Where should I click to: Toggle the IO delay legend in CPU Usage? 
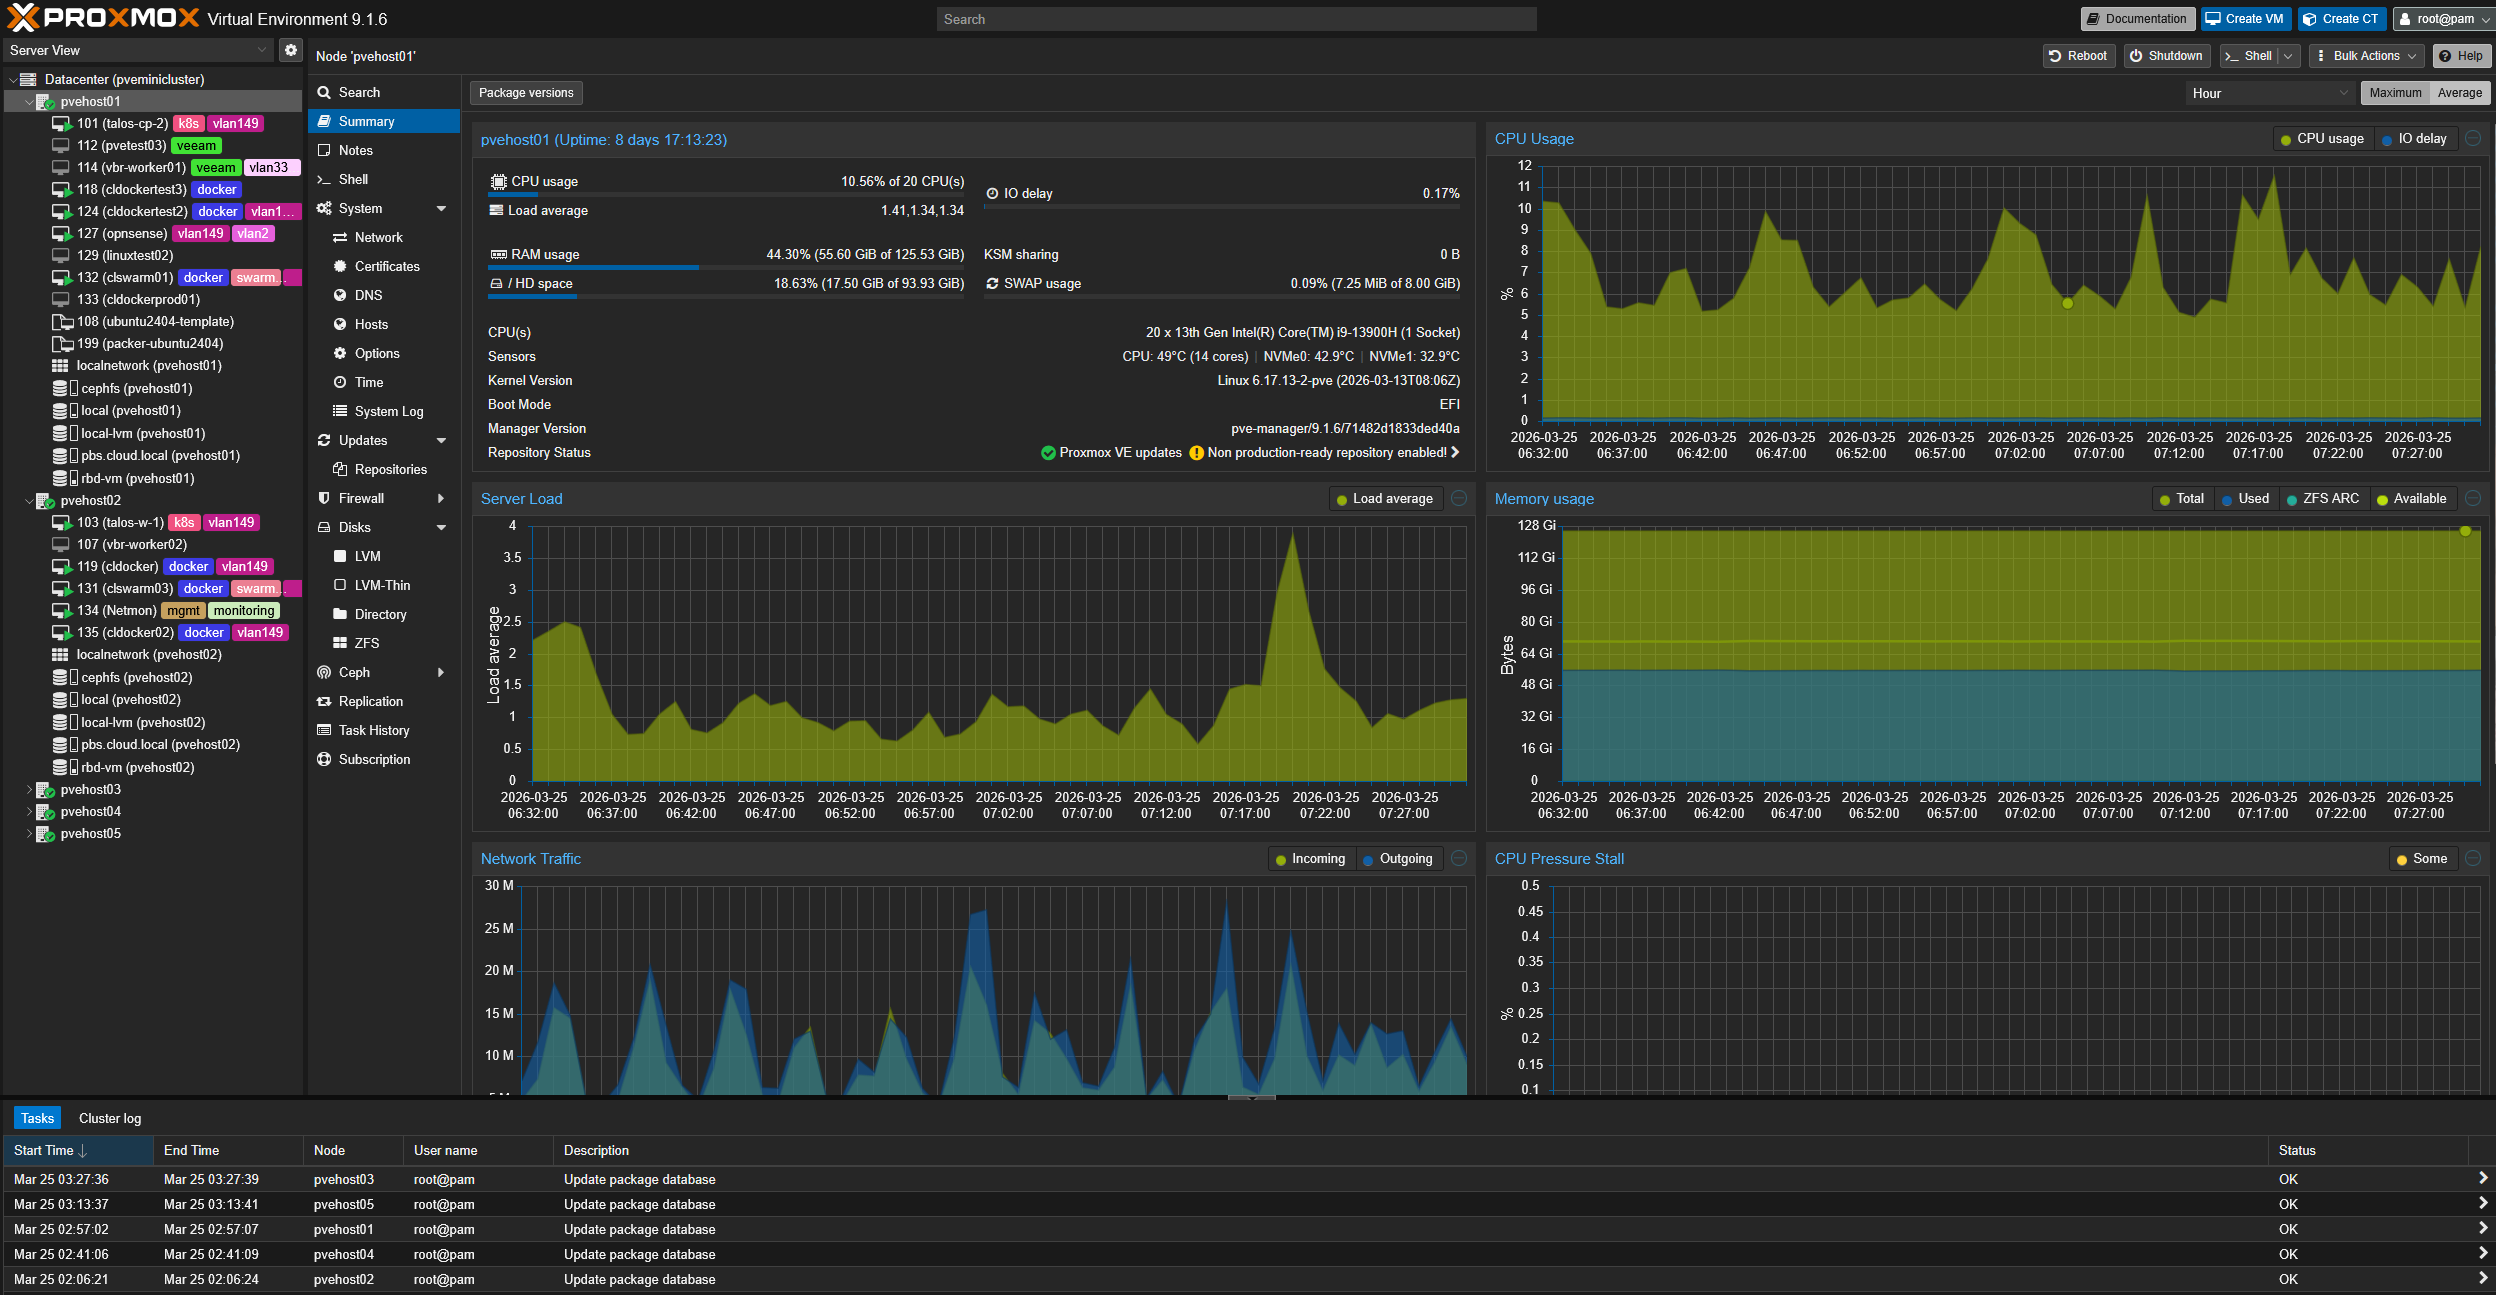pos(2414,139)
